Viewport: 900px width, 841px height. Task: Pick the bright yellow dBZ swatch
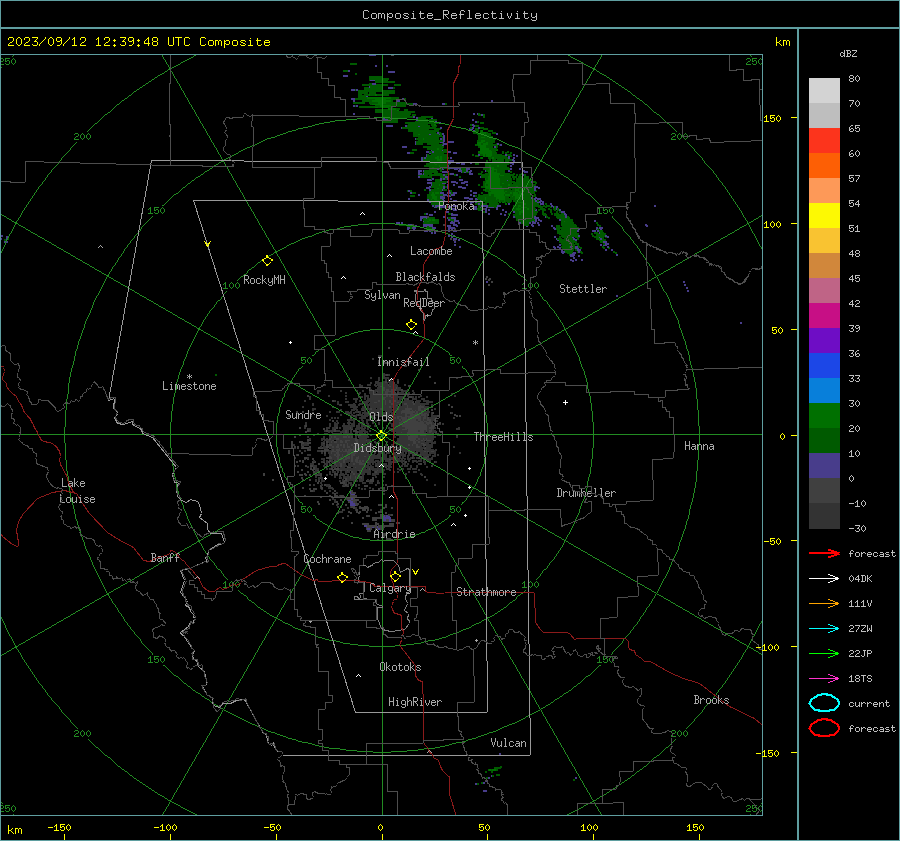pos(824,215)
